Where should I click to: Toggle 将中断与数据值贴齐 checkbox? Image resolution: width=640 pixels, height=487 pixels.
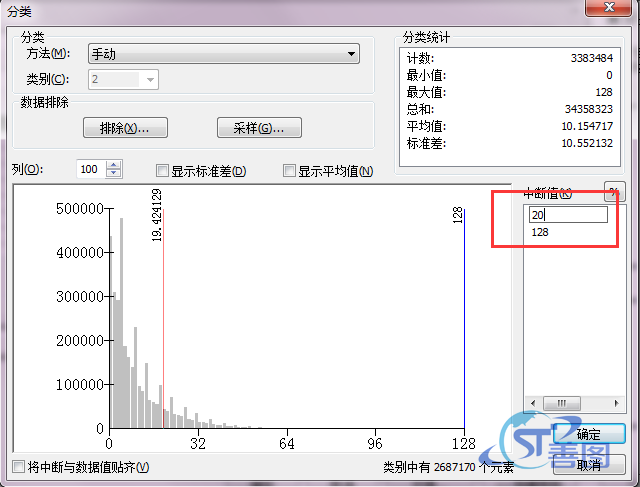(18, 467)
